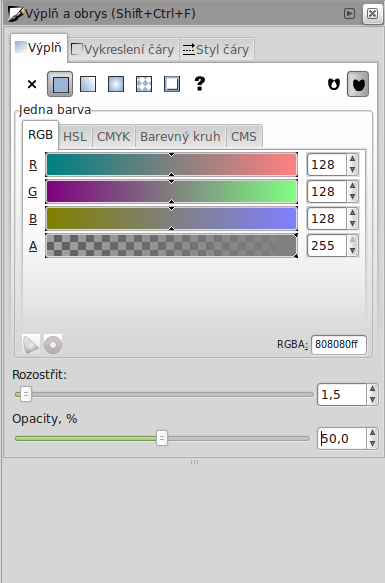Click the Unset paint question mark icon
The width and height of the screenshot is (385, 583).
point(200,84)
